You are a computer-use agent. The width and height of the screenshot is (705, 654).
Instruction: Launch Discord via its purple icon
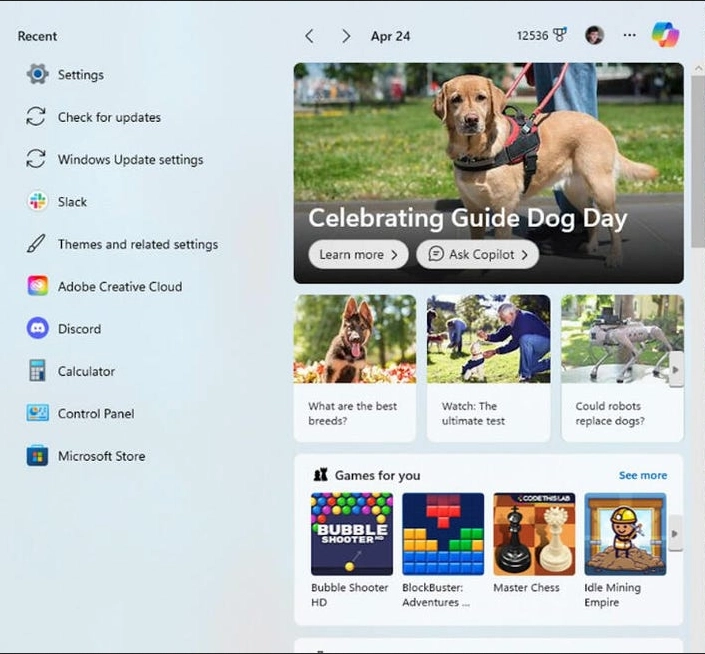click(37, 328)
